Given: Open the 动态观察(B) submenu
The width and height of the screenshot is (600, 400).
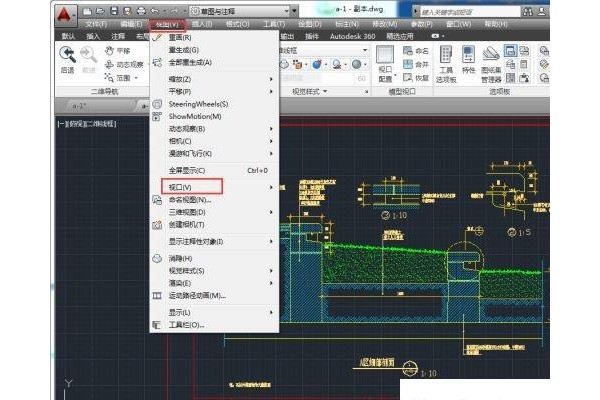Looking at the screenshot, I should (x=214, y=129).
